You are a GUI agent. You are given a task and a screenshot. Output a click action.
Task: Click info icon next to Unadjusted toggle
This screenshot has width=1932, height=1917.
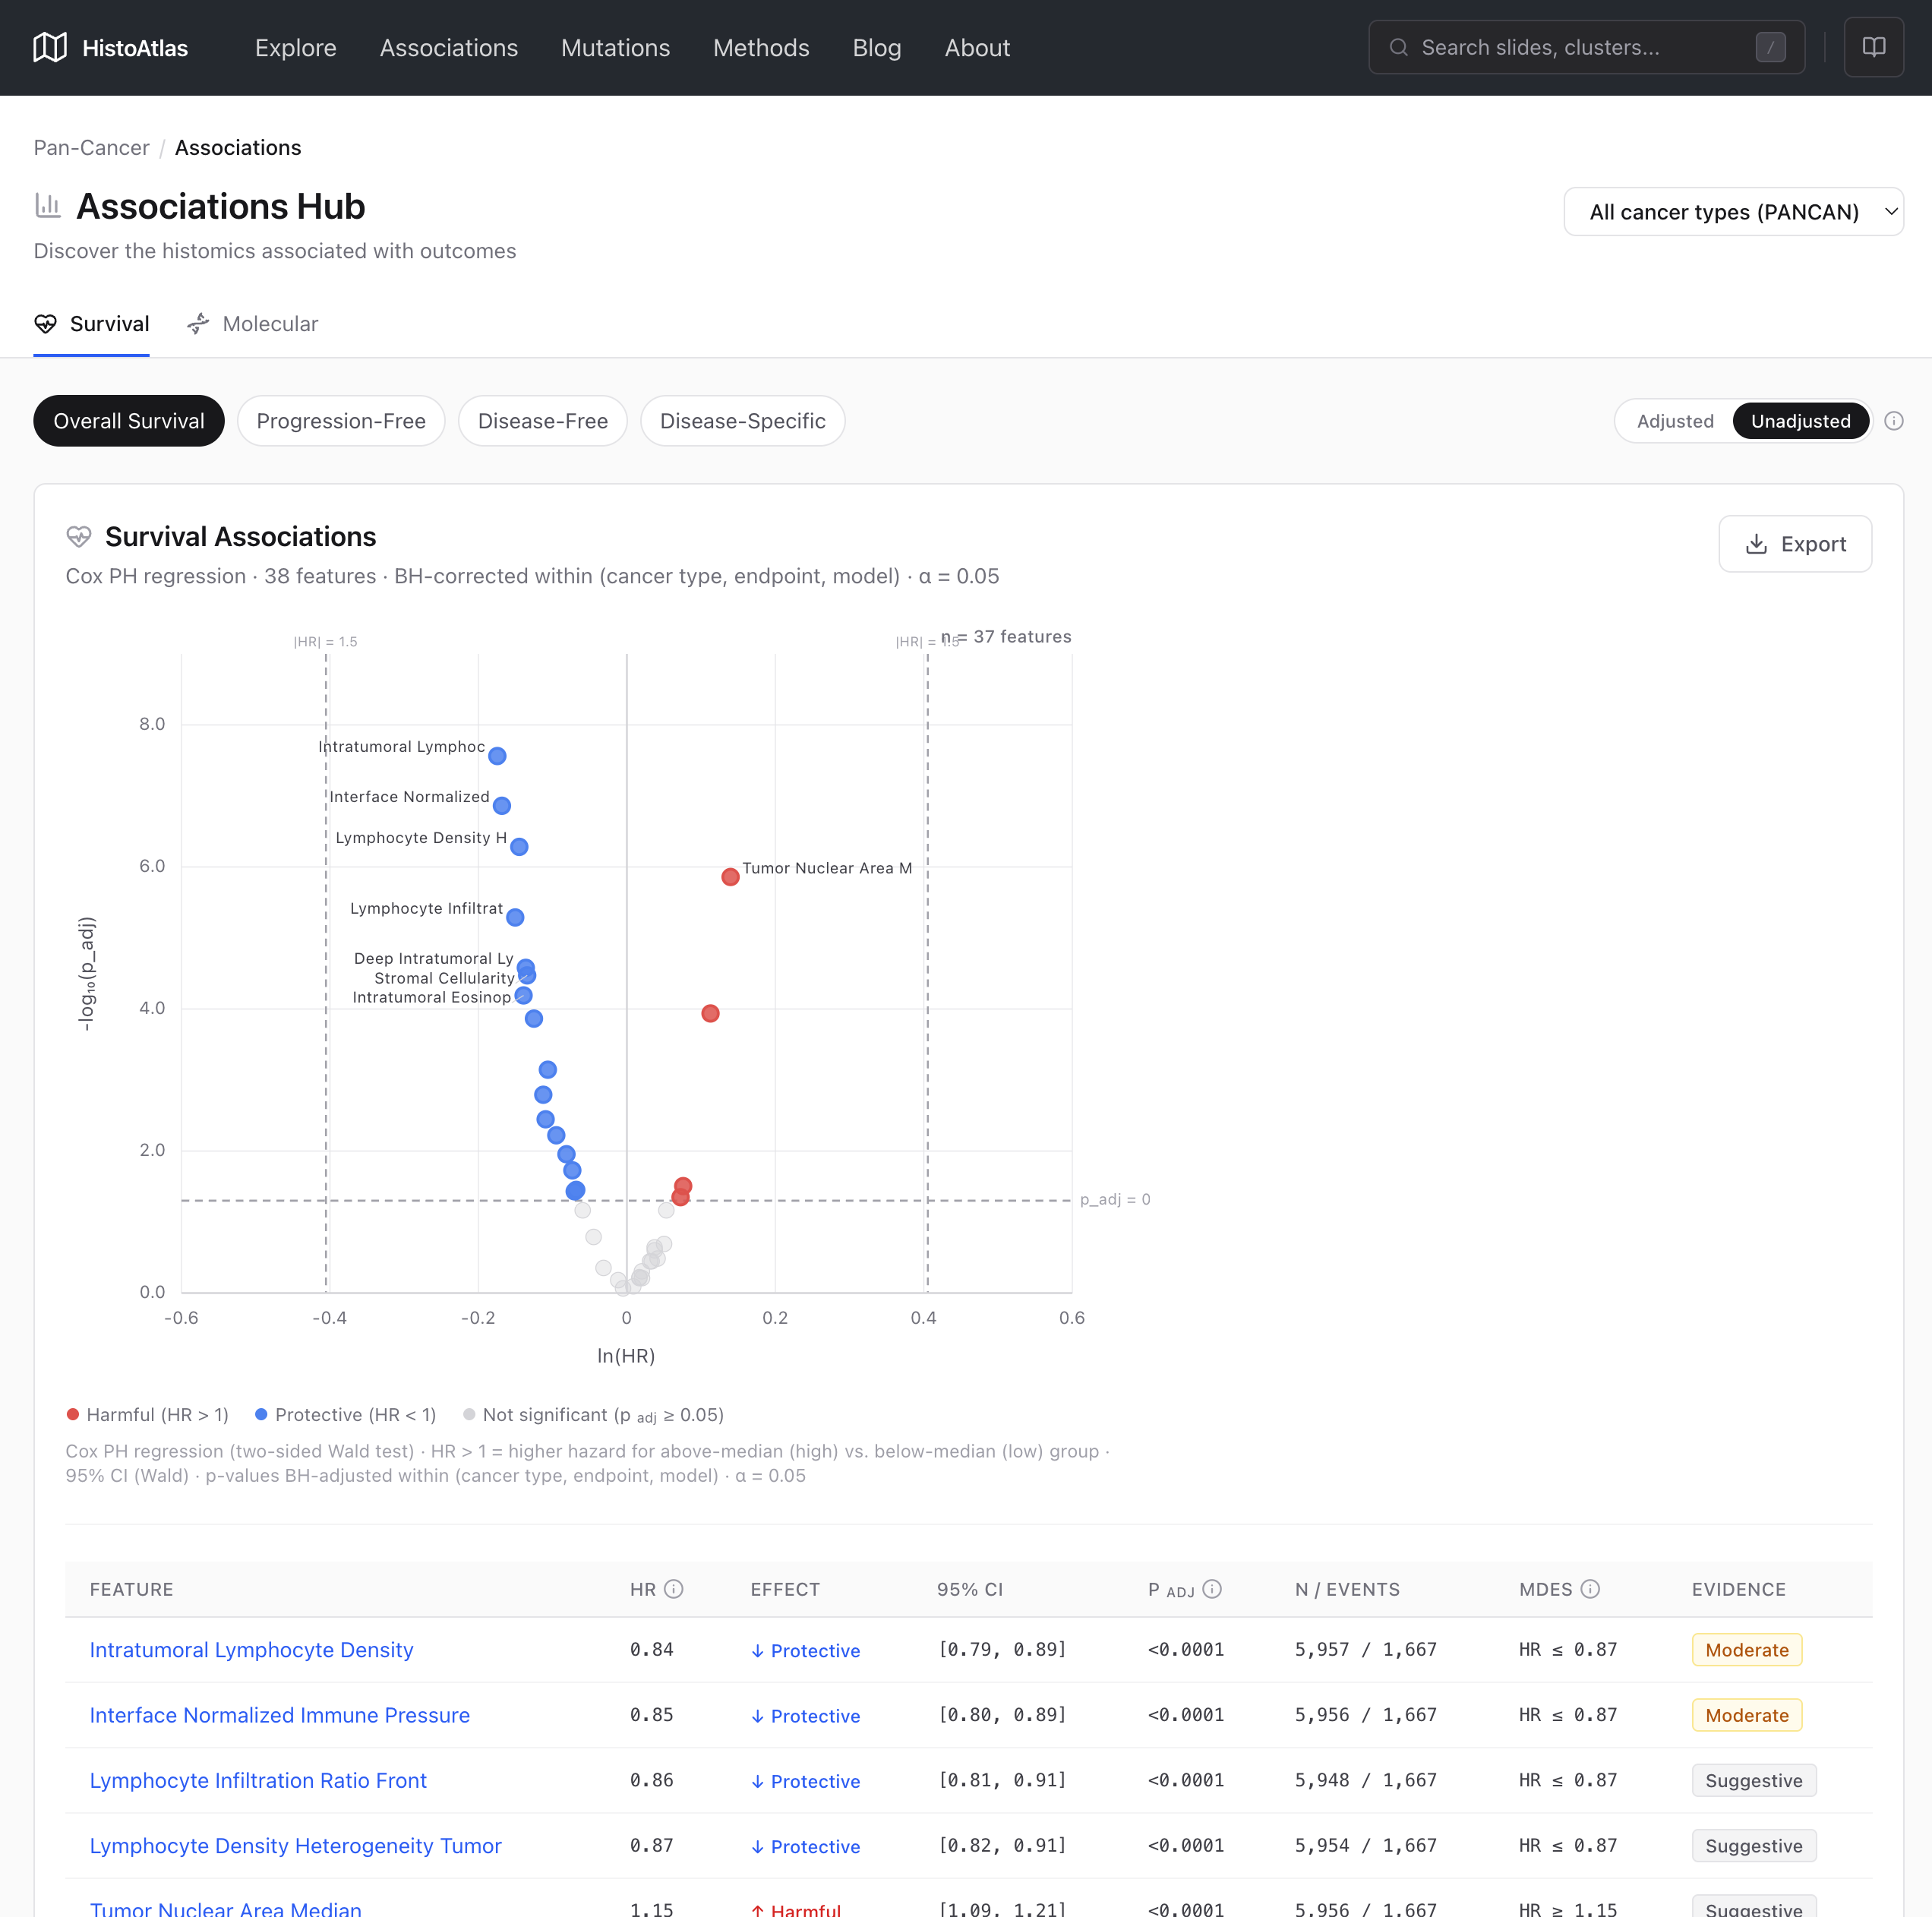click(1893, 421)
